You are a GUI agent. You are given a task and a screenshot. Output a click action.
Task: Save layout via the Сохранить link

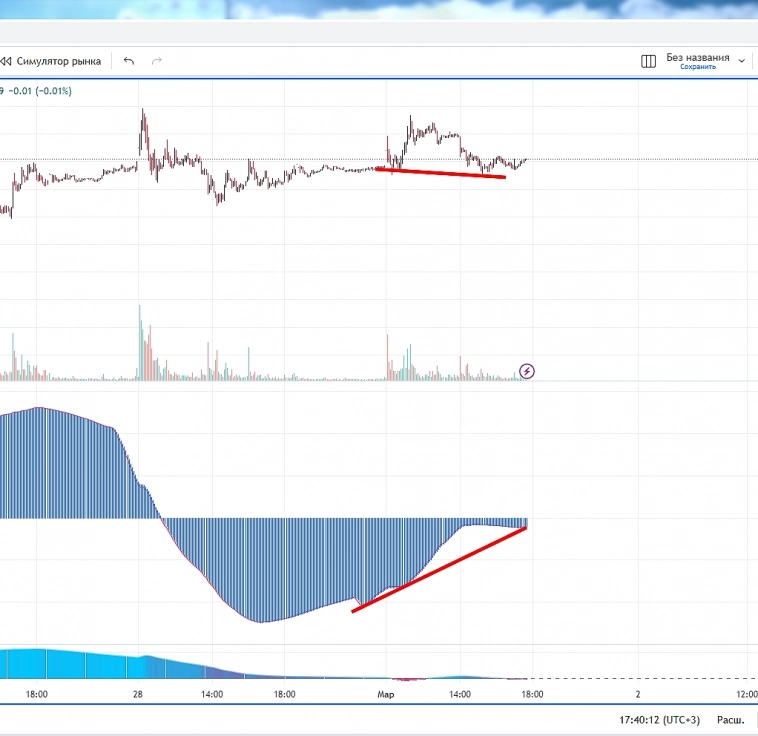697,67
